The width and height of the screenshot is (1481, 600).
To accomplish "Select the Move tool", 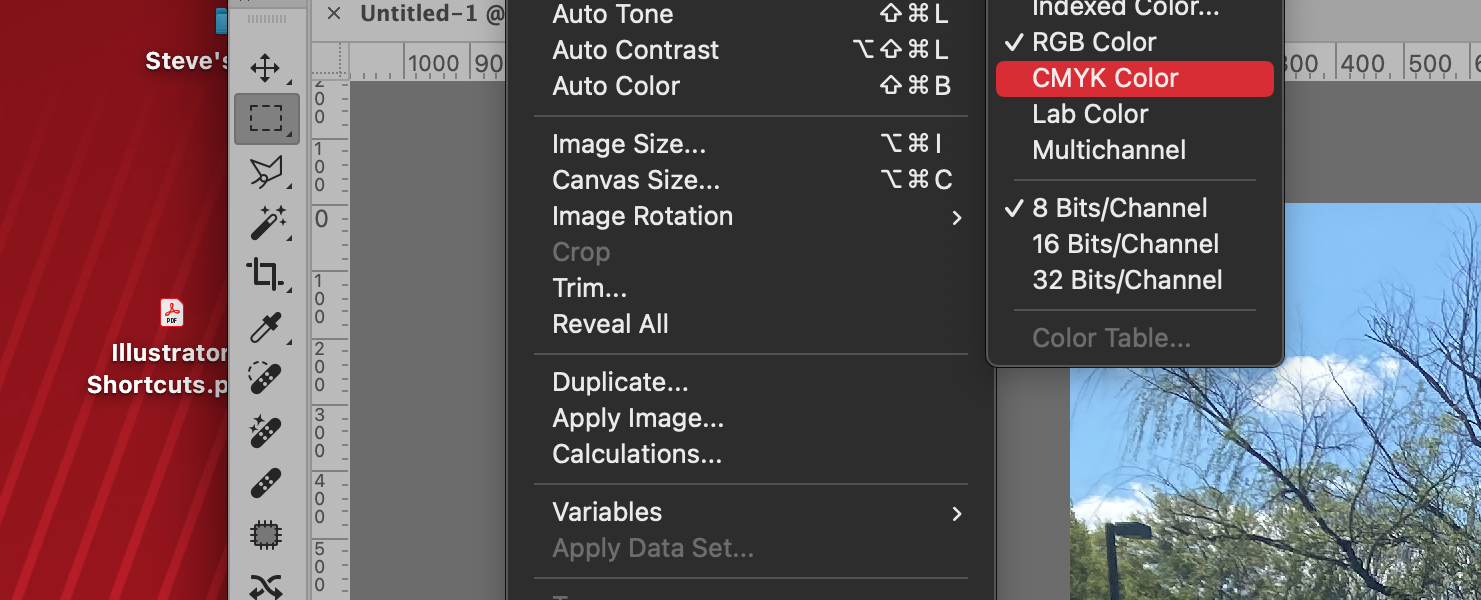I will tap(266, 68).
